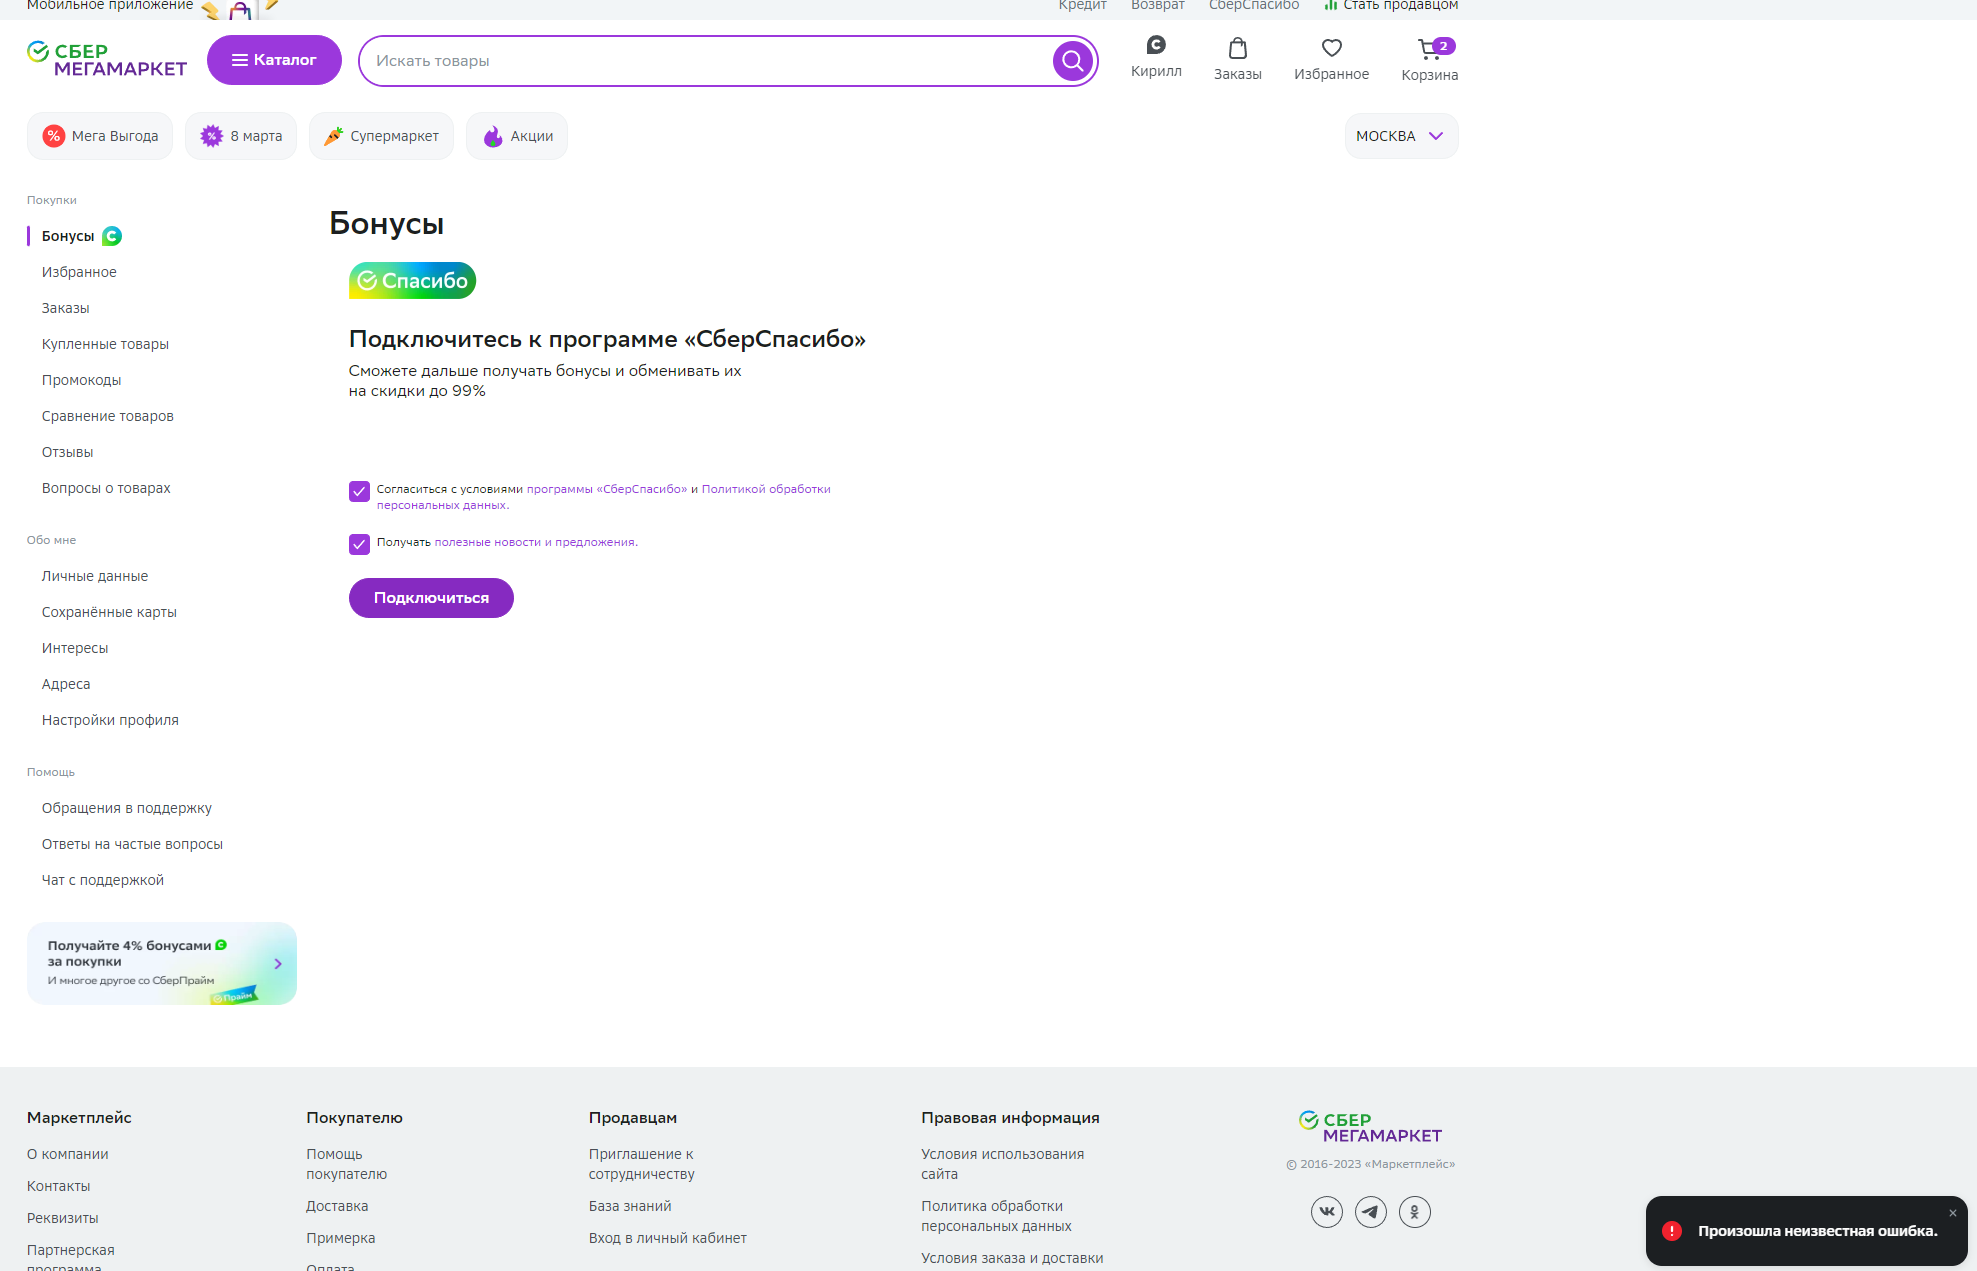Open Обращения в поддержку in sidebar
The height and width of the screenshot is (1271, 1977).
point(127,808)
